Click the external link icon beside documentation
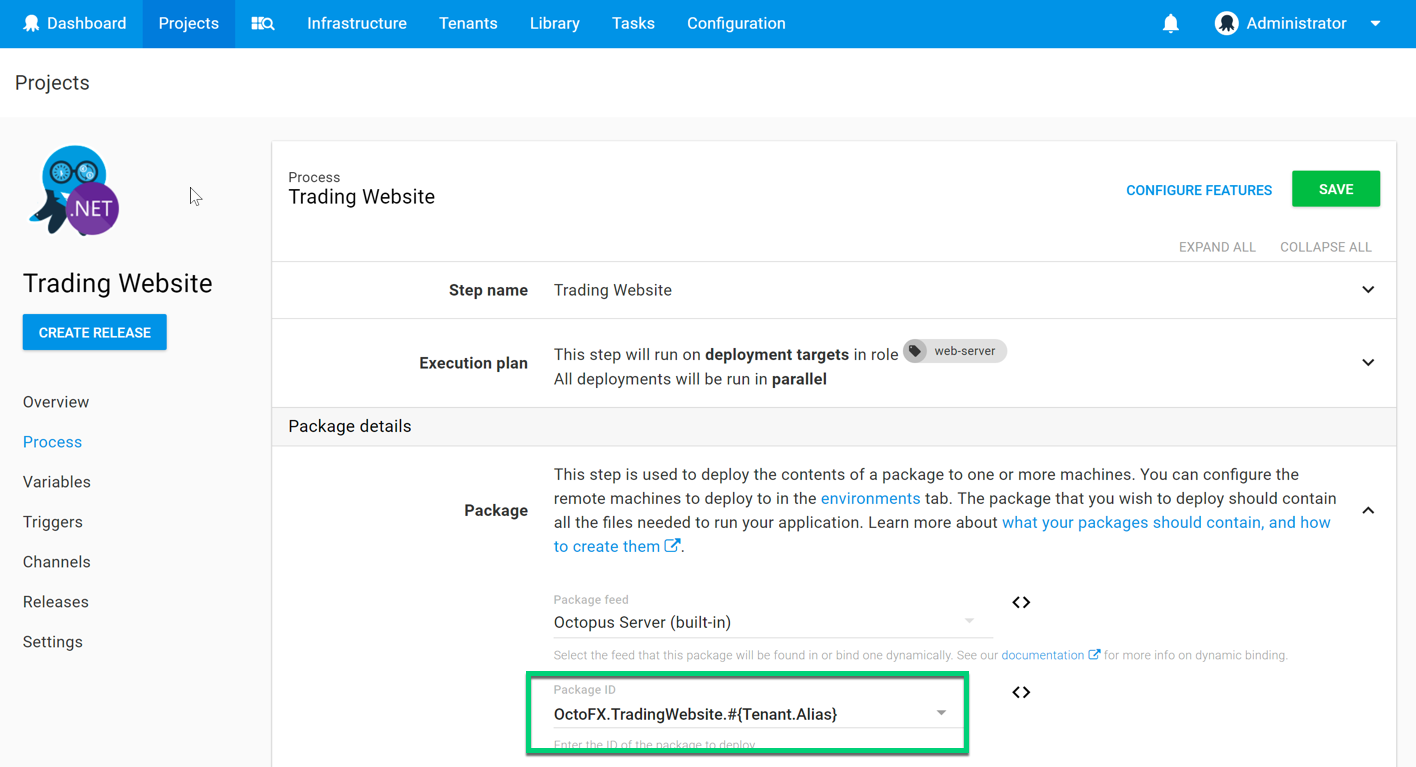This screenshot has height=767, width=1416. (x=1096, y=654)
